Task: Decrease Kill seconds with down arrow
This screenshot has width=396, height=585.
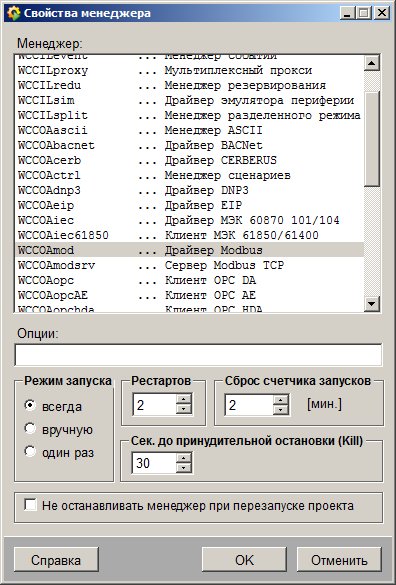Action: point(183,468)
